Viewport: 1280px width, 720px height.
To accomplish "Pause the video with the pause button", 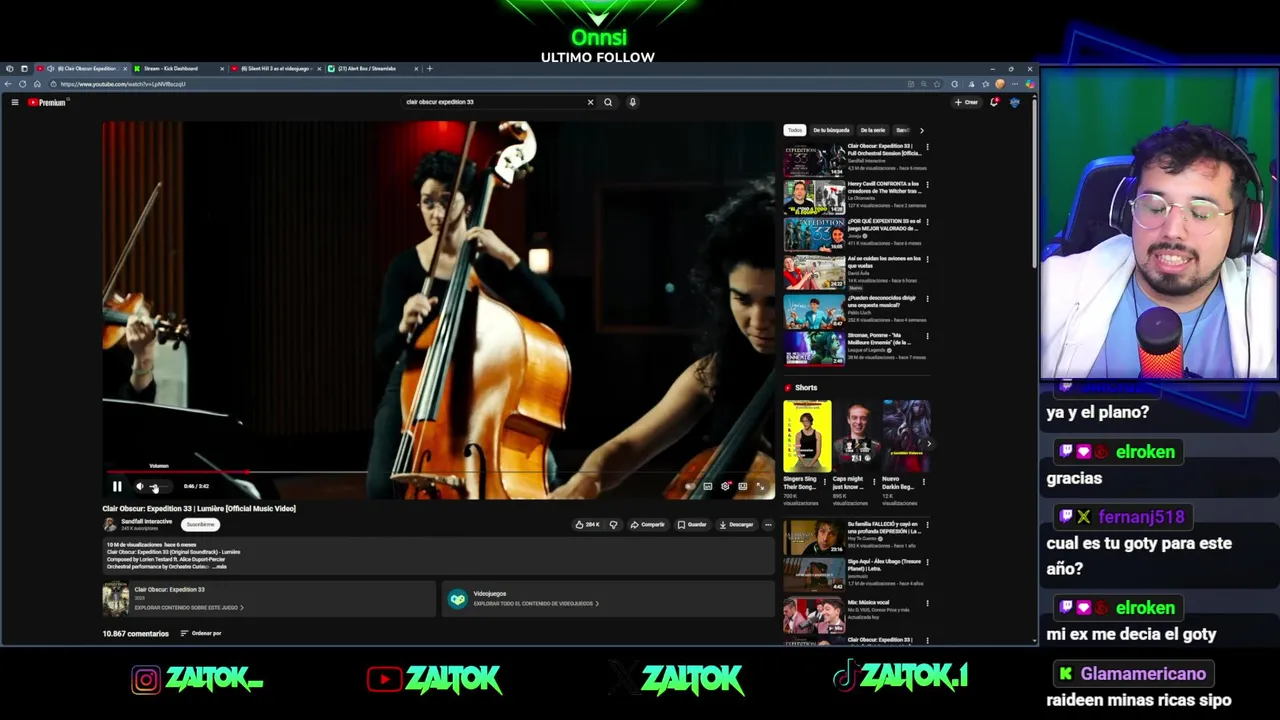I will pos(117,487).
